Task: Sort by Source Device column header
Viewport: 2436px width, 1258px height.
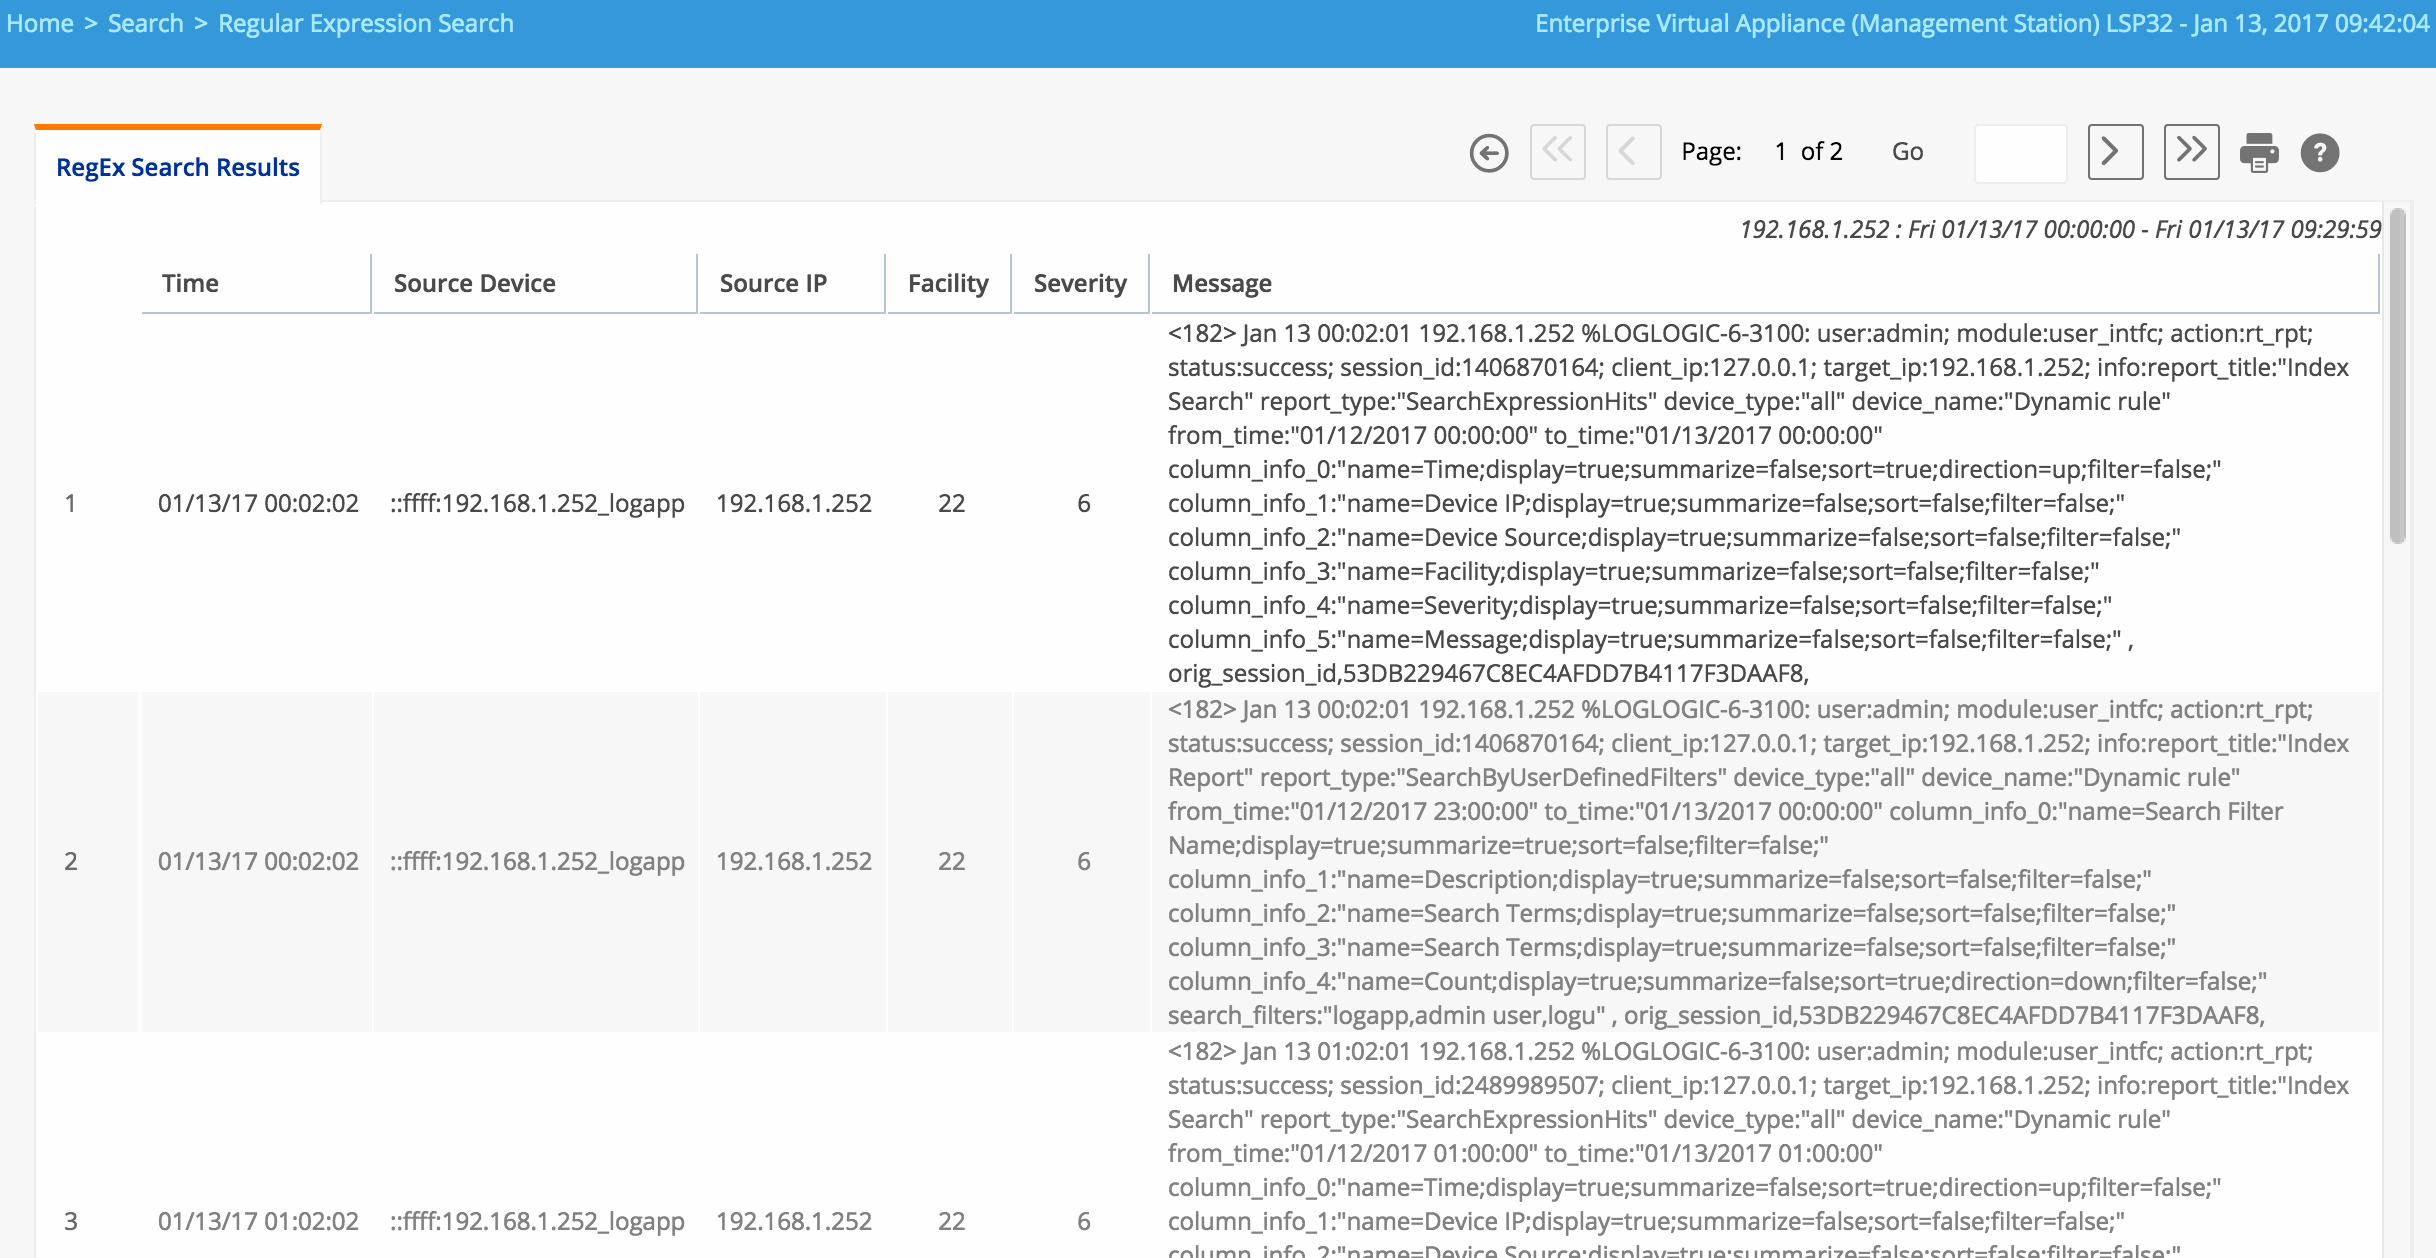Action: (474, 284)
